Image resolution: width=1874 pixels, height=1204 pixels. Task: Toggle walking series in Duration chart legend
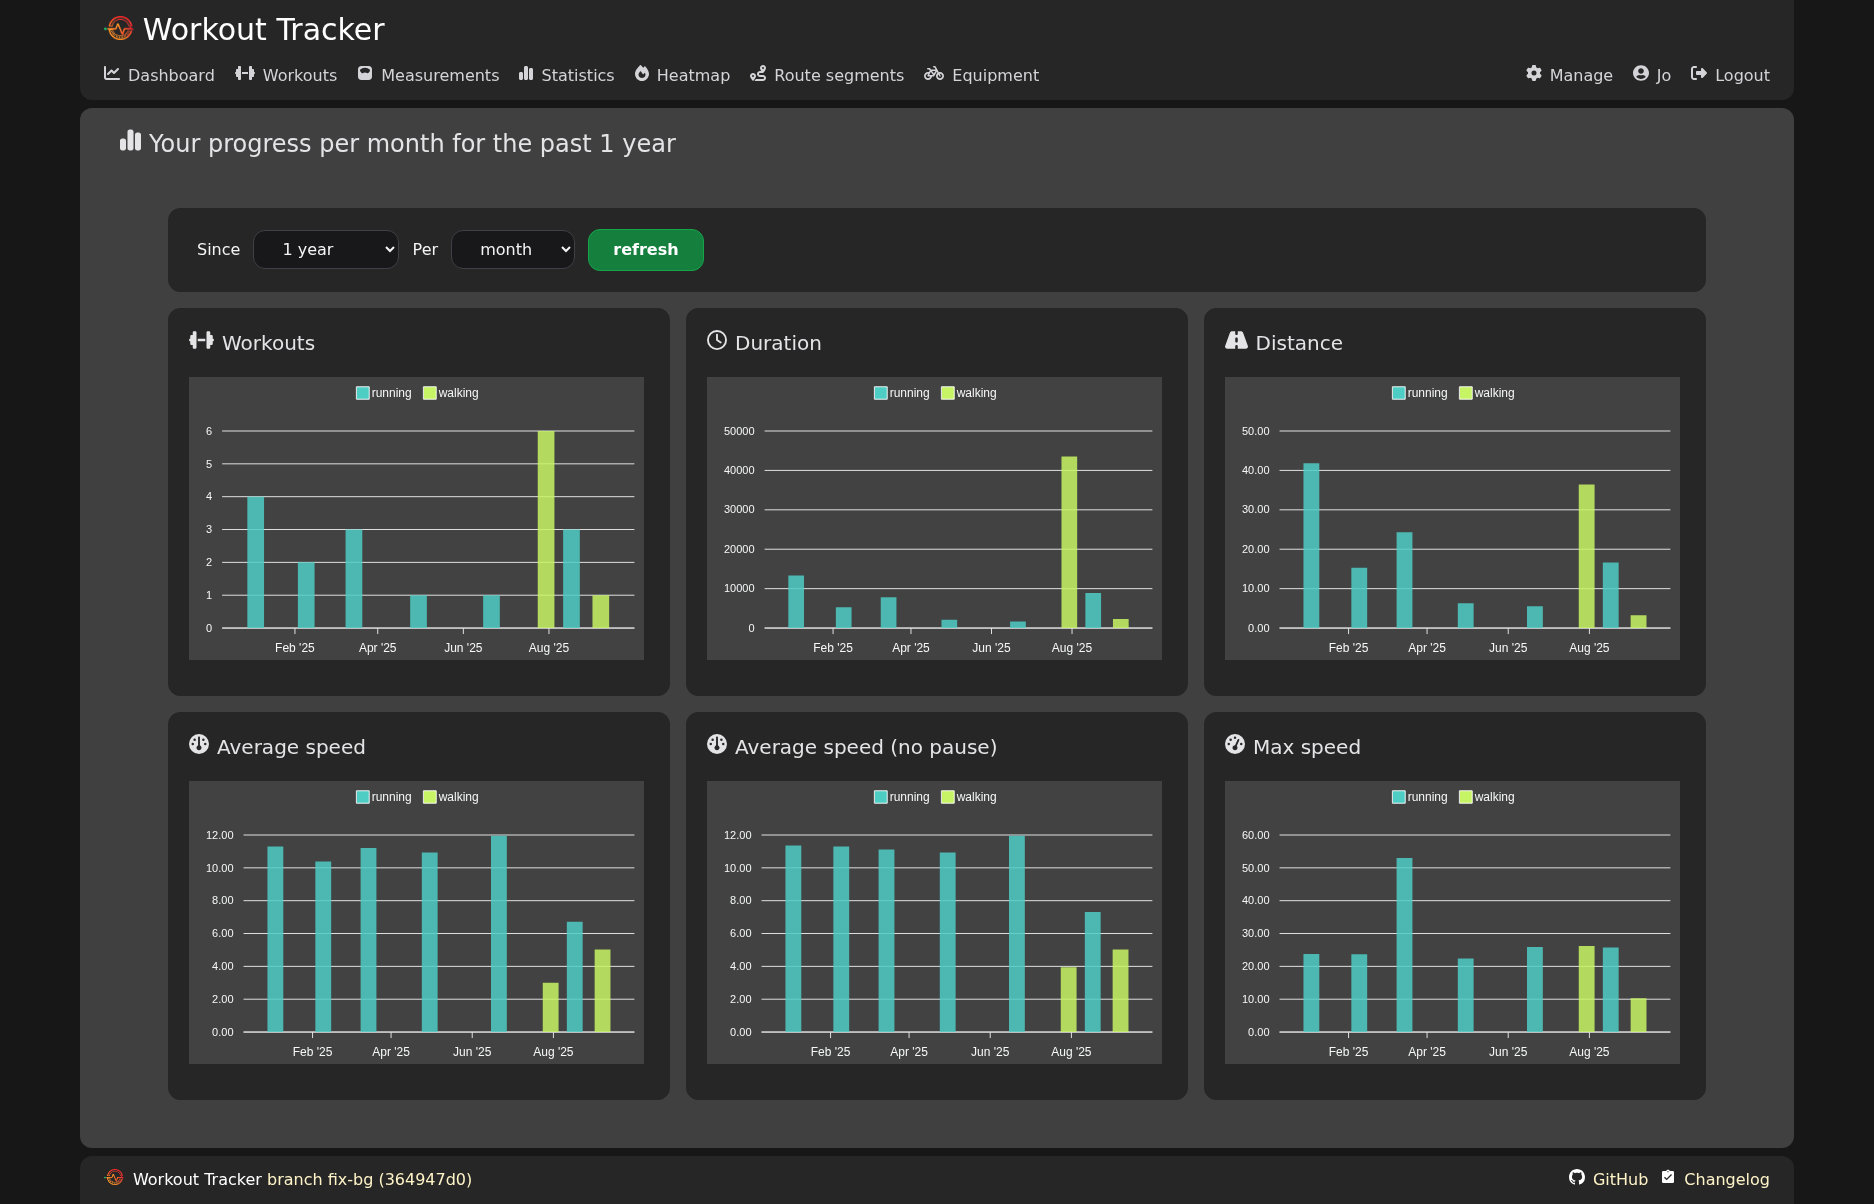[968, 393]
